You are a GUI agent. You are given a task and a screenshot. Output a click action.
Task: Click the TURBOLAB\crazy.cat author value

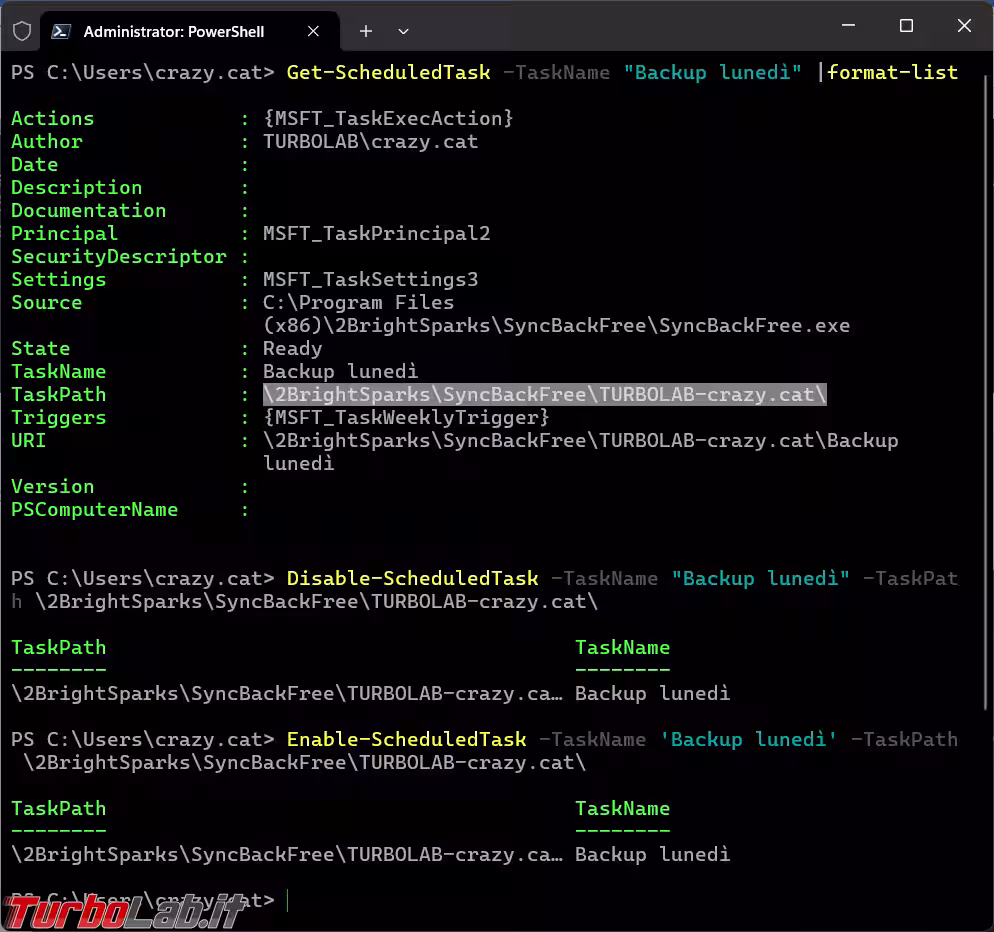370,142
